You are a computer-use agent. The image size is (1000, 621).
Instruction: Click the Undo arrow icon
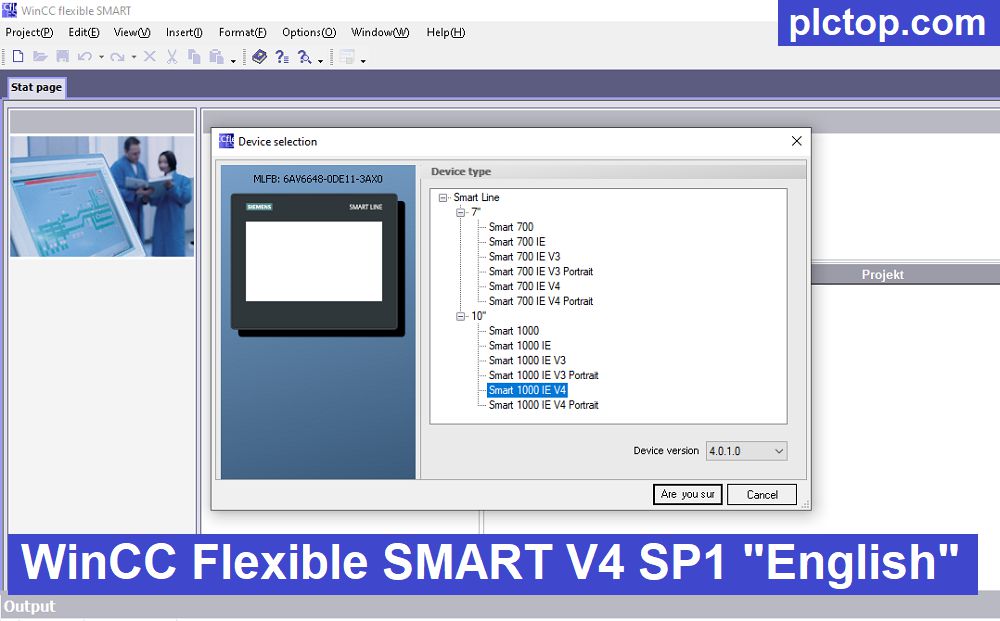[84, 57]
